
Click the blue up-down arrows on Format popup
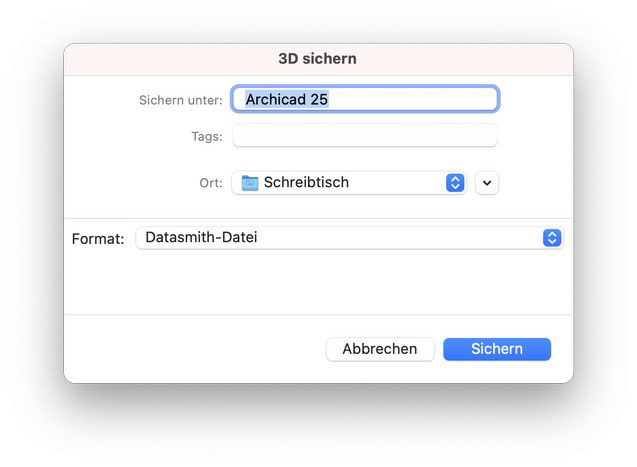coord(552,238)
